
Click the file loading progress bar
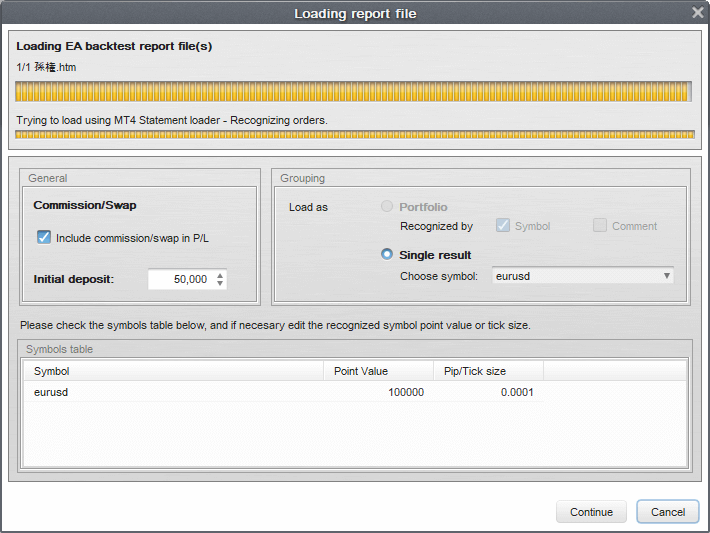point(354,92)
